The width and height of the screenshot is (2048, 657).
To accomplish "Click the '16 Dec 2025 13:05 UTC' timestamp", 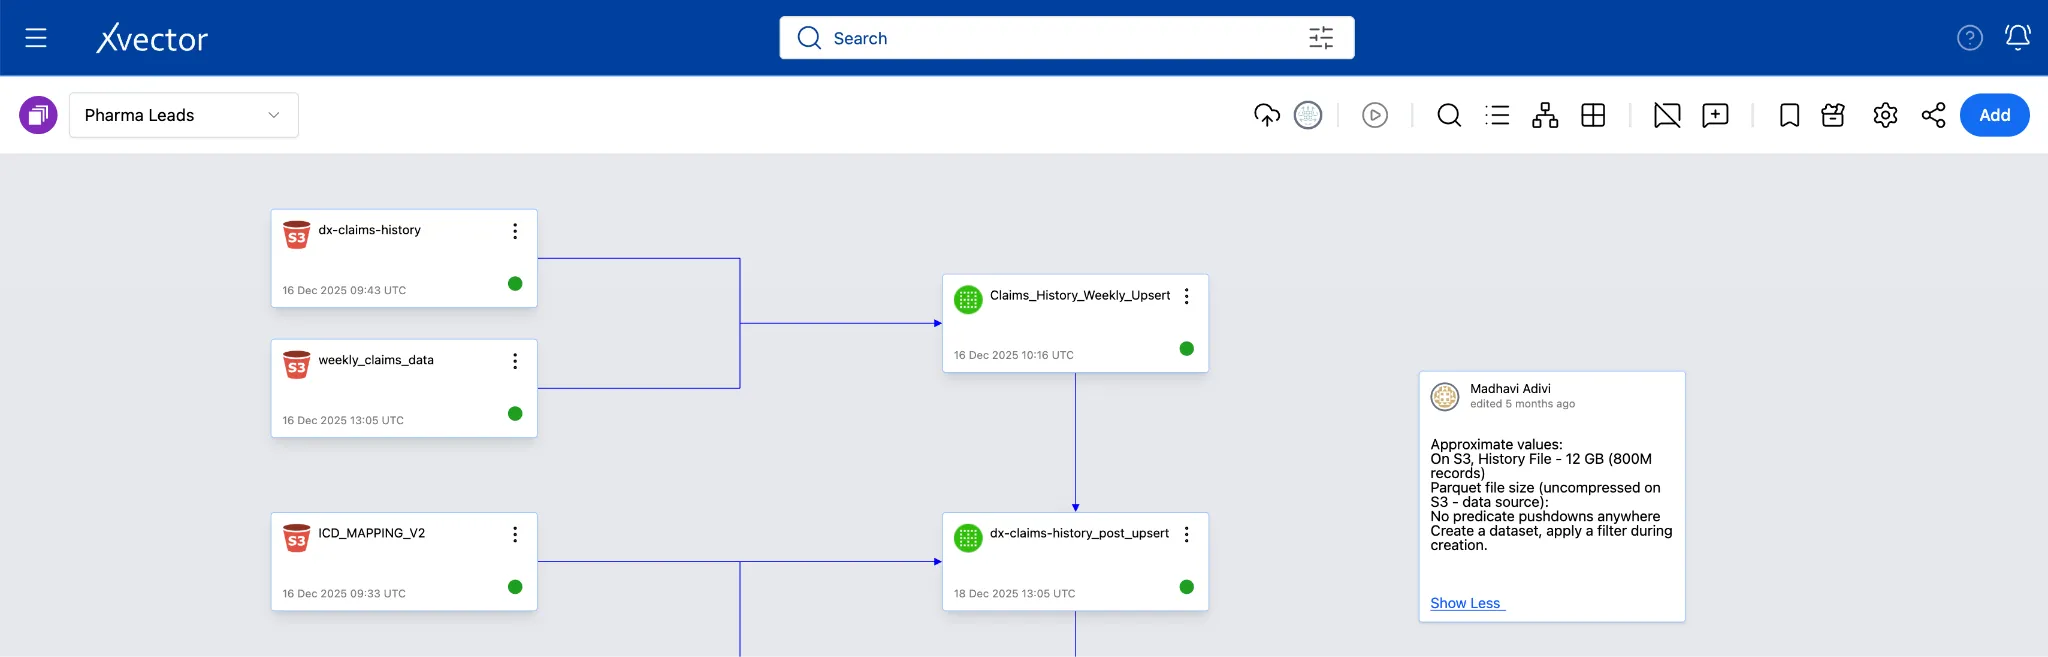I will [x=343, y=420].
